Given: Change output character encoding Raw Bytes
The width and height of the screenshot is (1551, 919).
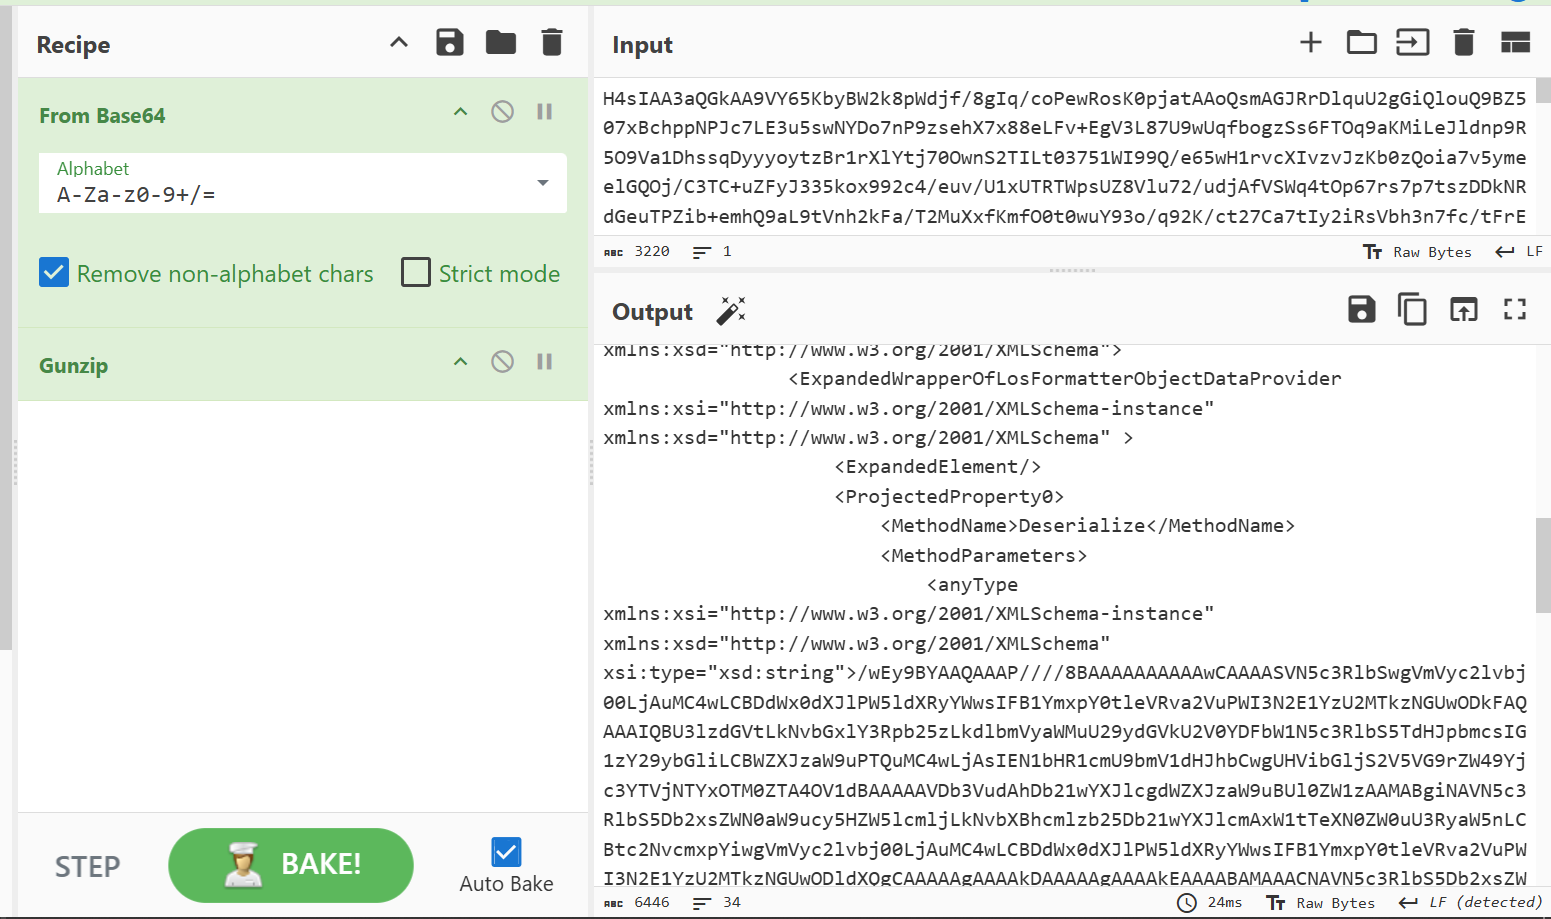Looking at the screenshot, I should pyautogui.click(x=1321, y=903).
